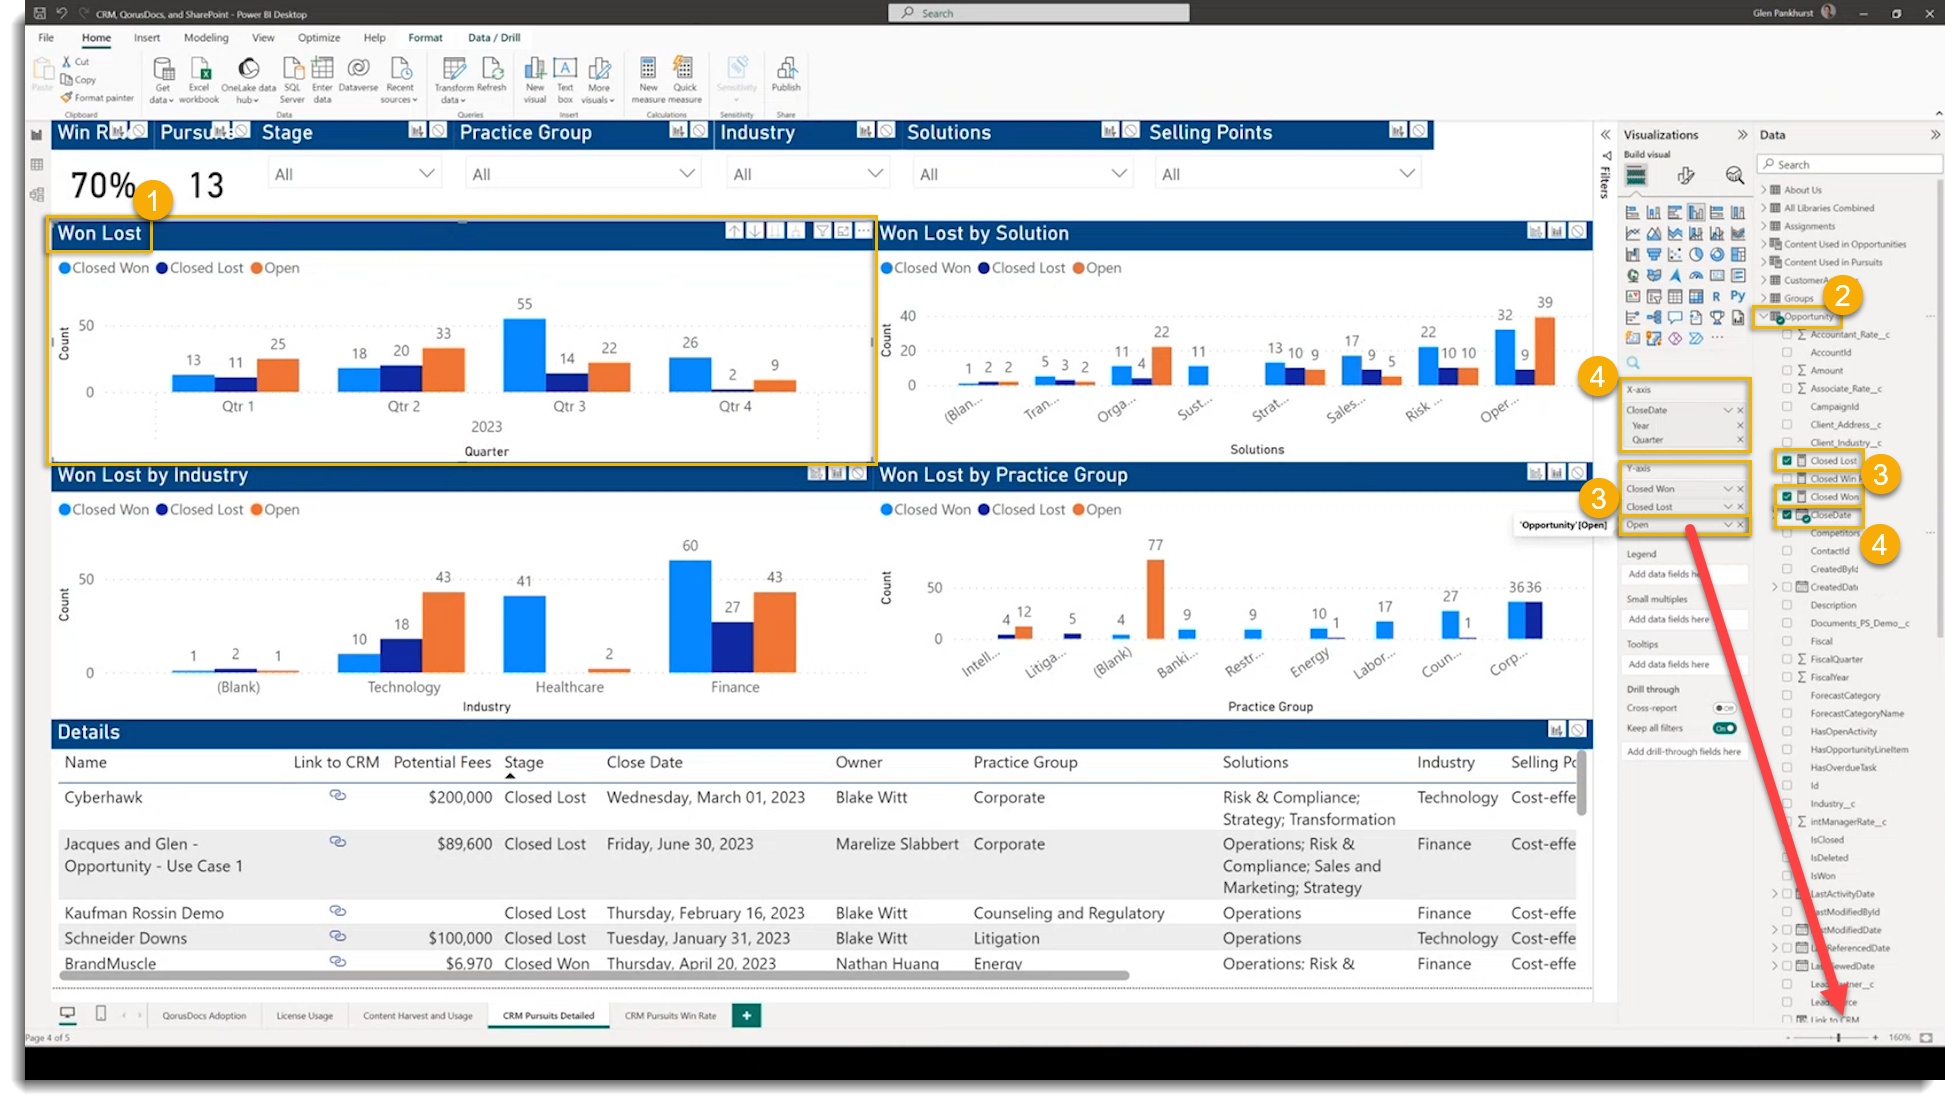Add a new report page
This screenshot has width=1945, height=1105.
pos(746,1016)
